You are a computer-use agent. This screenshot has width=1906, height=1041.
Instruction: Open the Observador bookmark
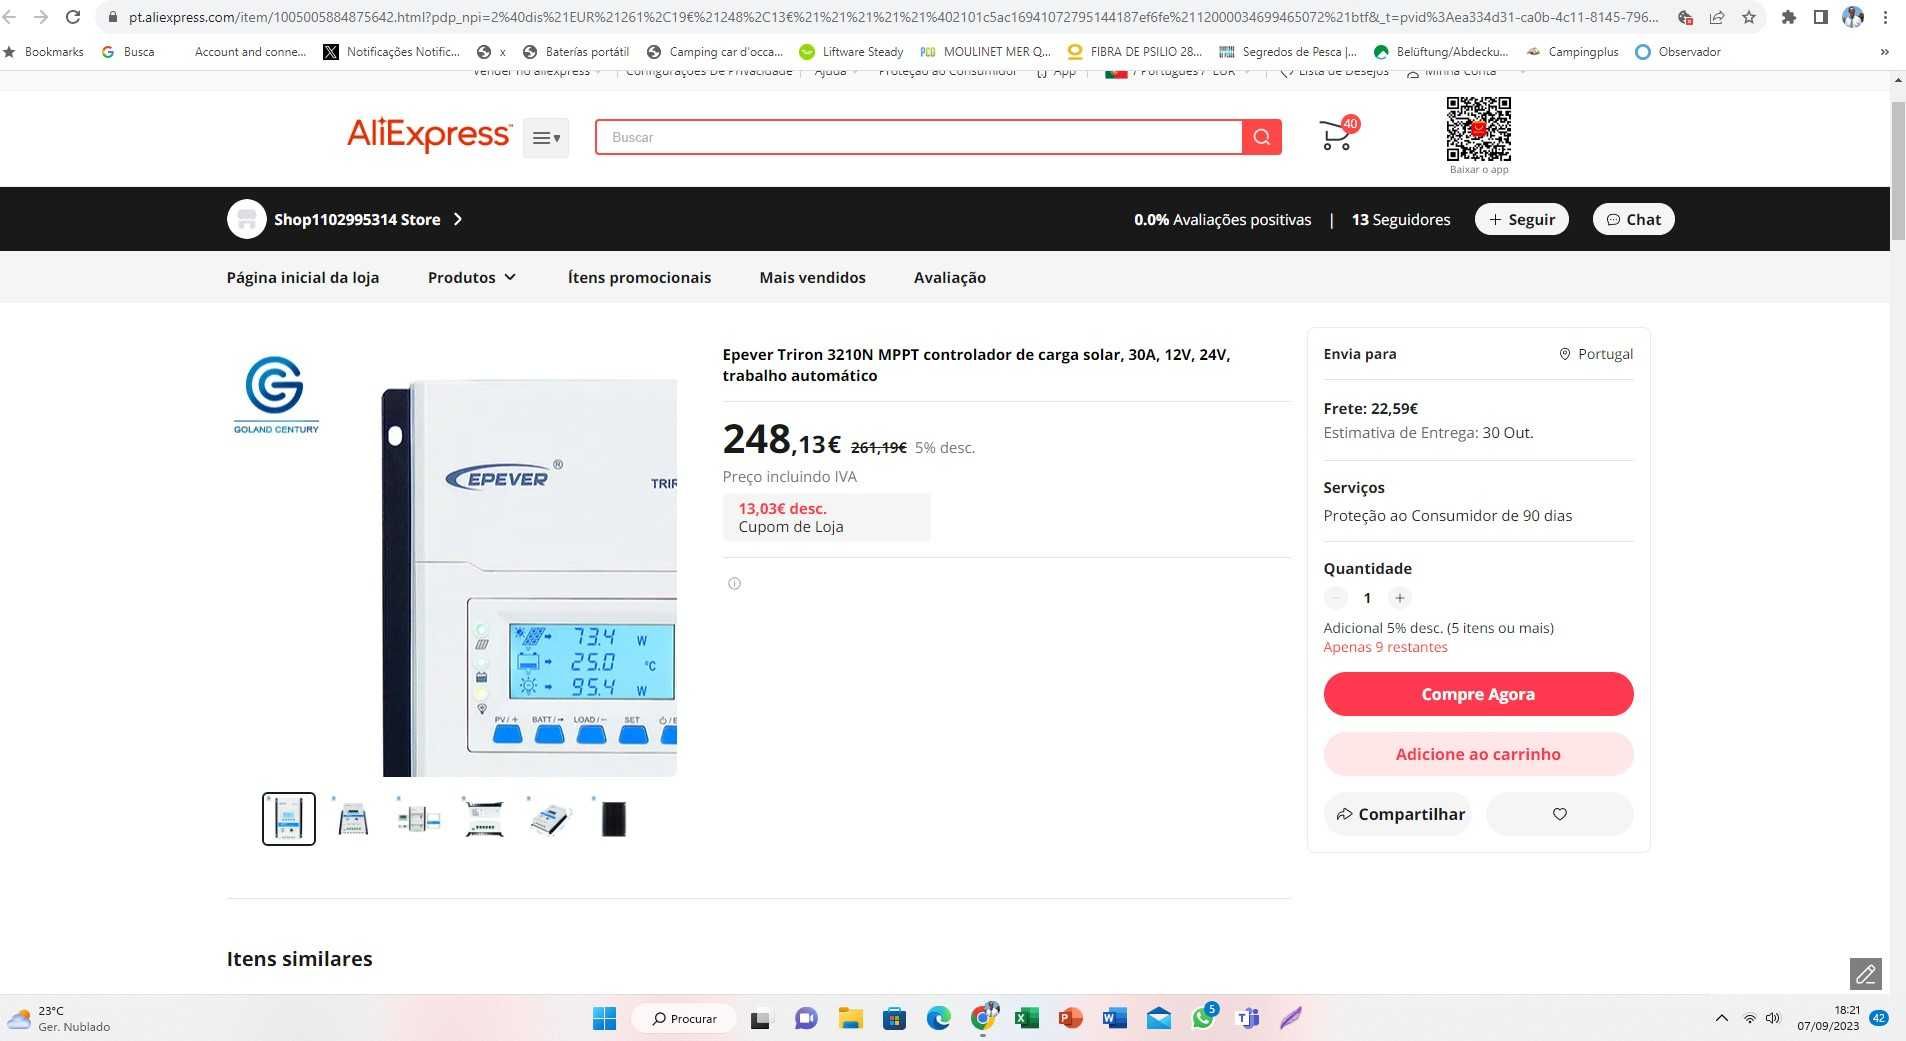coord(1678,51)
